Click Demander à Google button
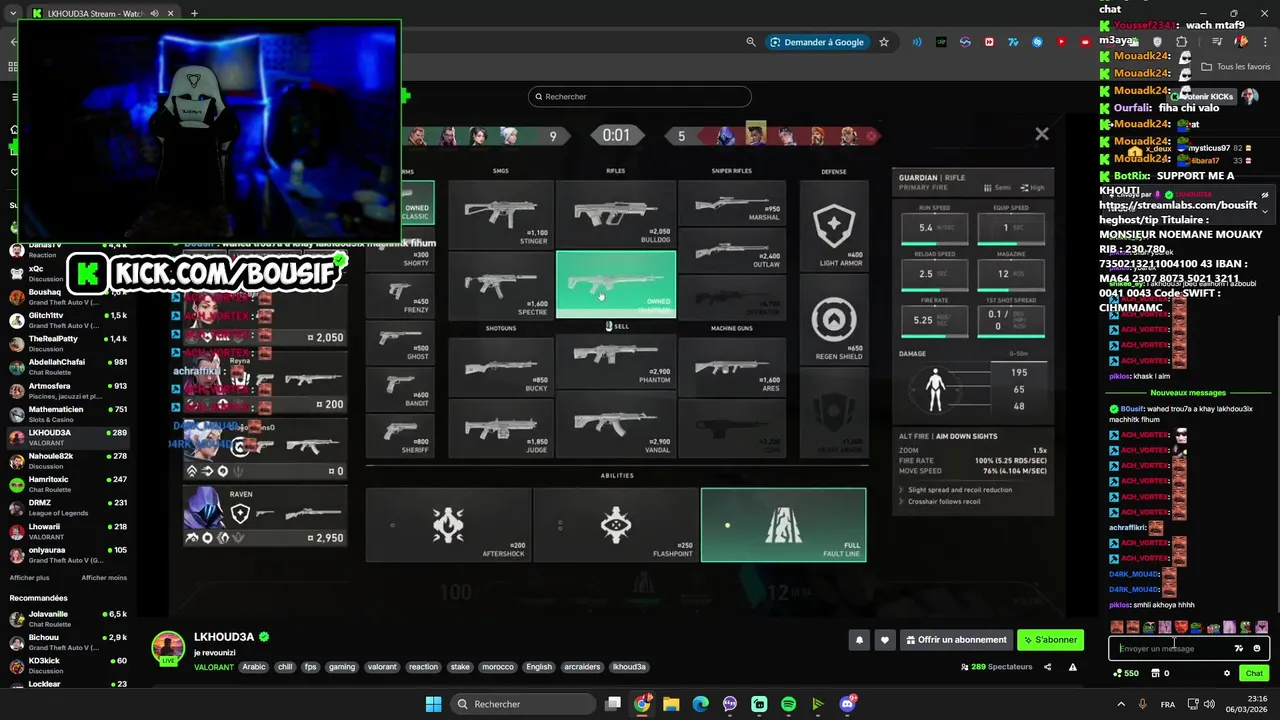 (x=817, y=42)
